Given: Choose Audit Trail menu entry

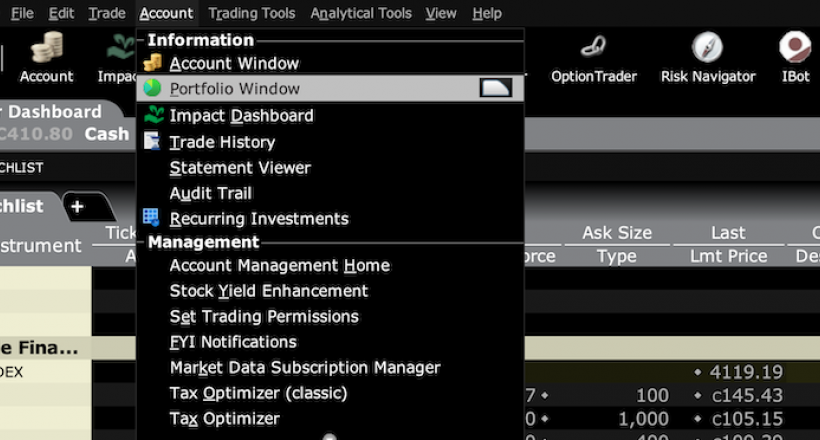Looking at the screenshot, I should [x=211, y=193].
